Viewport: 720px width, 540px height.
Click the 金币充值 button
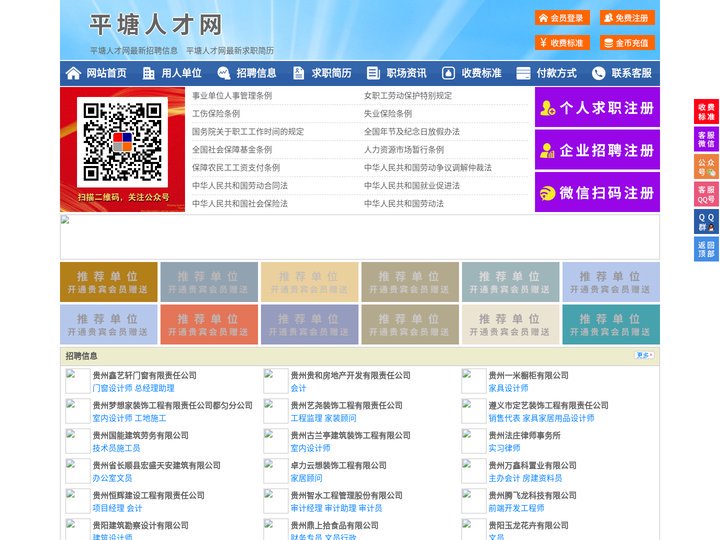[627, 43]
